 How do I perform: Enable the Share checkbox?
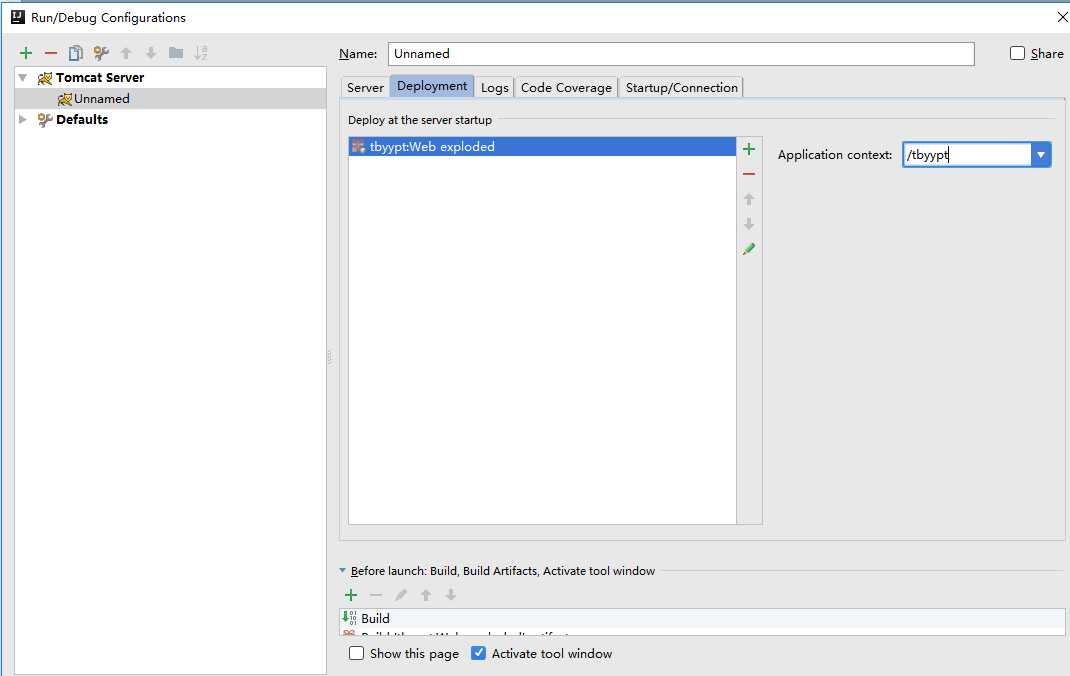pos(1017,53)
